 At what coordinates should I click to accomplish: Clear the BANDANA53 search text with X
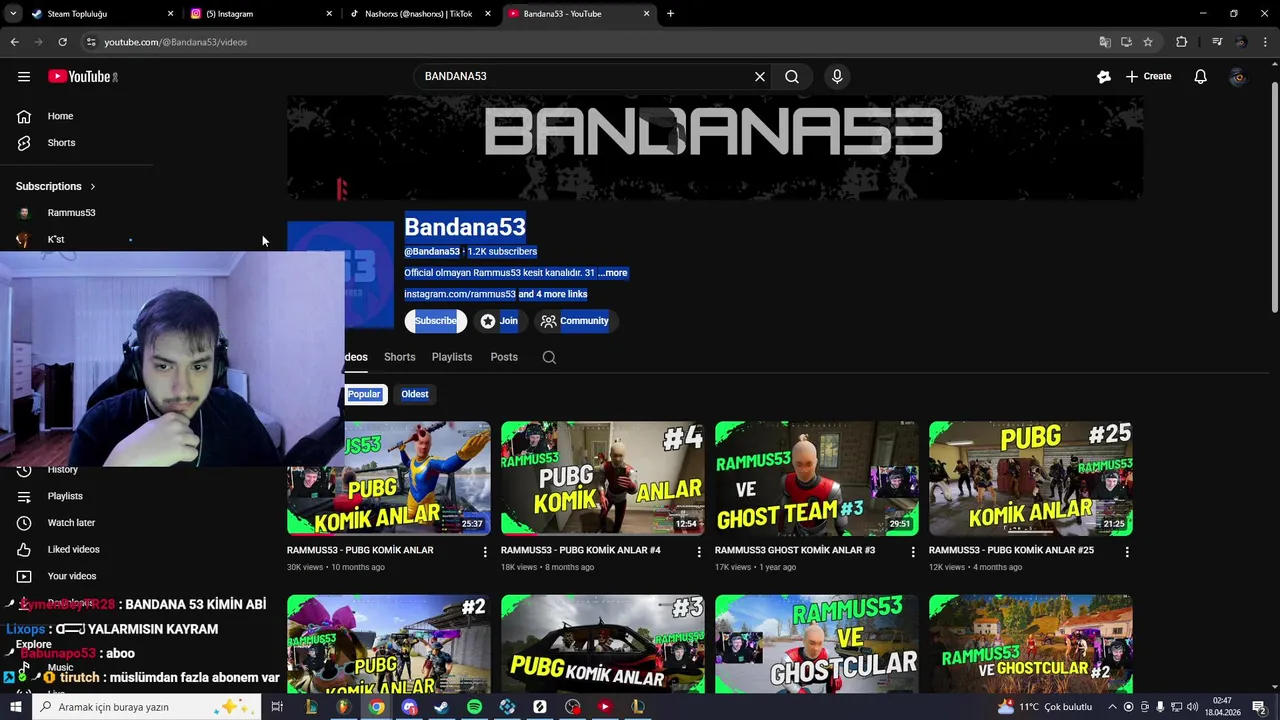760,76
